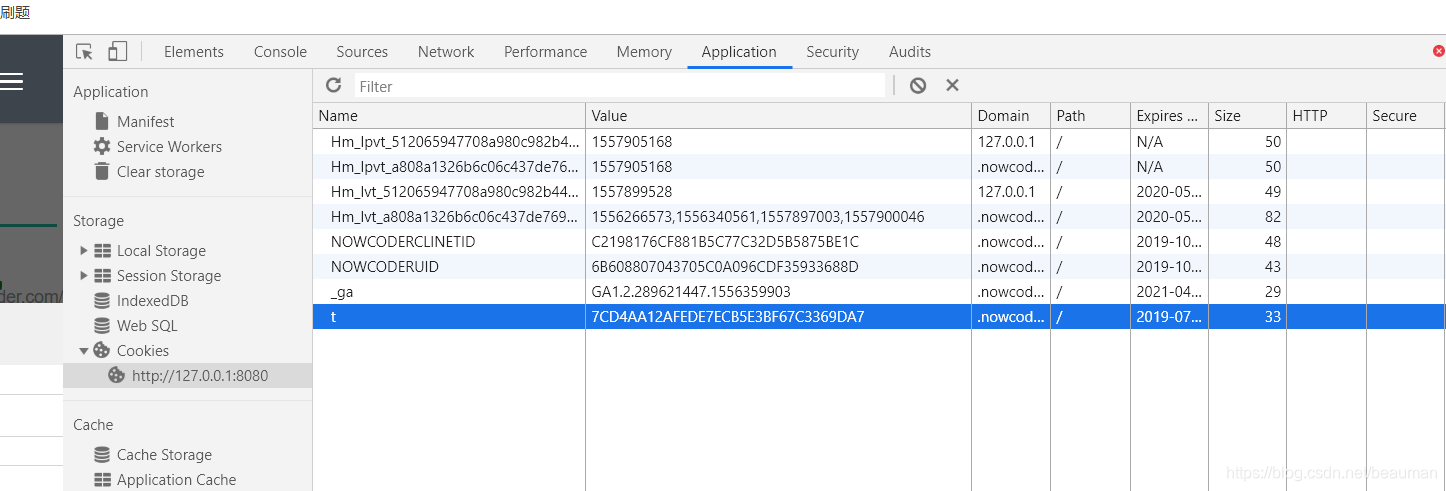The height and width of the screenshot is (491, 1446).
Task: Click the cookie icon beside http://127.0.0.1:8080
Action: [x=116, y=376]
